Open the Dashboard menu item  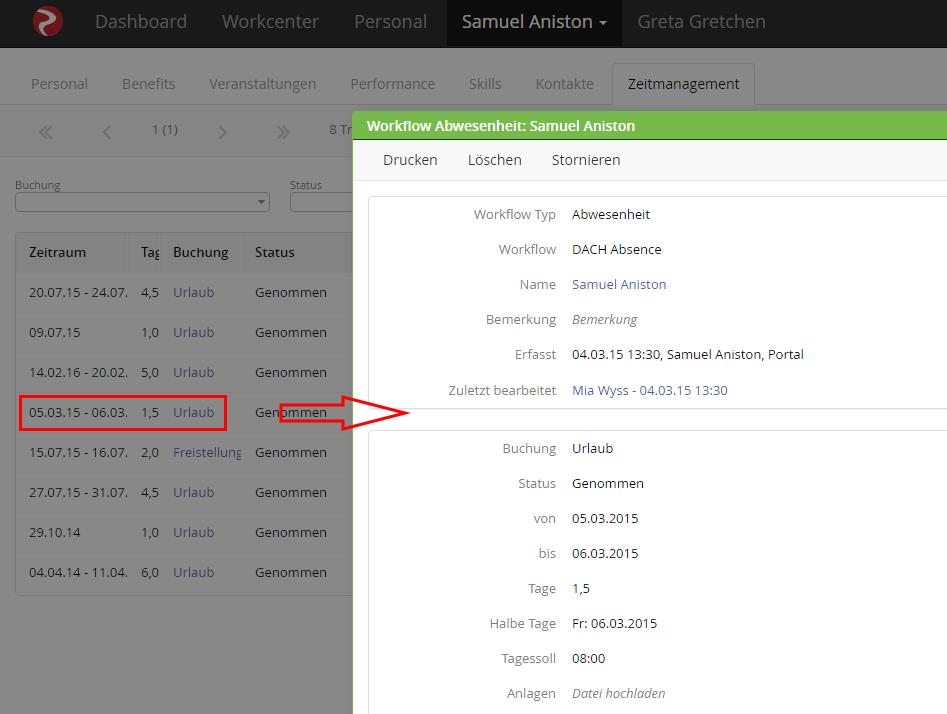[x=141, y=22]
